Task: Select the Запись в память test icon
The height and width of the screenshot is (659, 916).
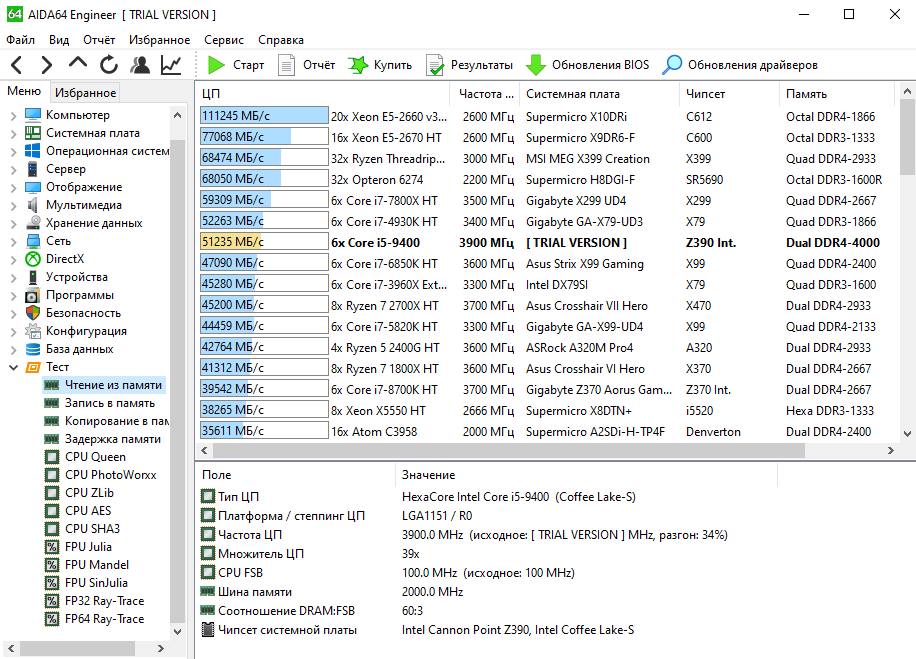Action: 52,403
